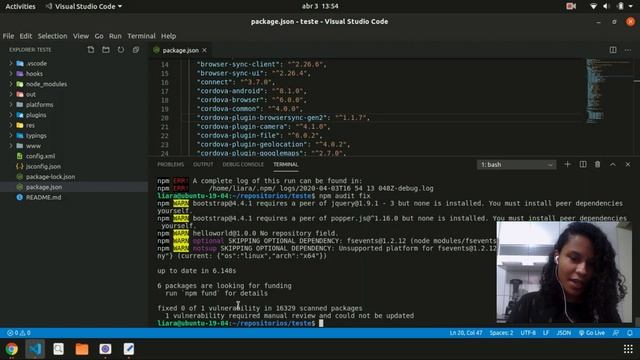The height and width of the screenshot is (360, 640).
Task: Collapse all folders in Explorer
Action: click(x=136, y=50)
